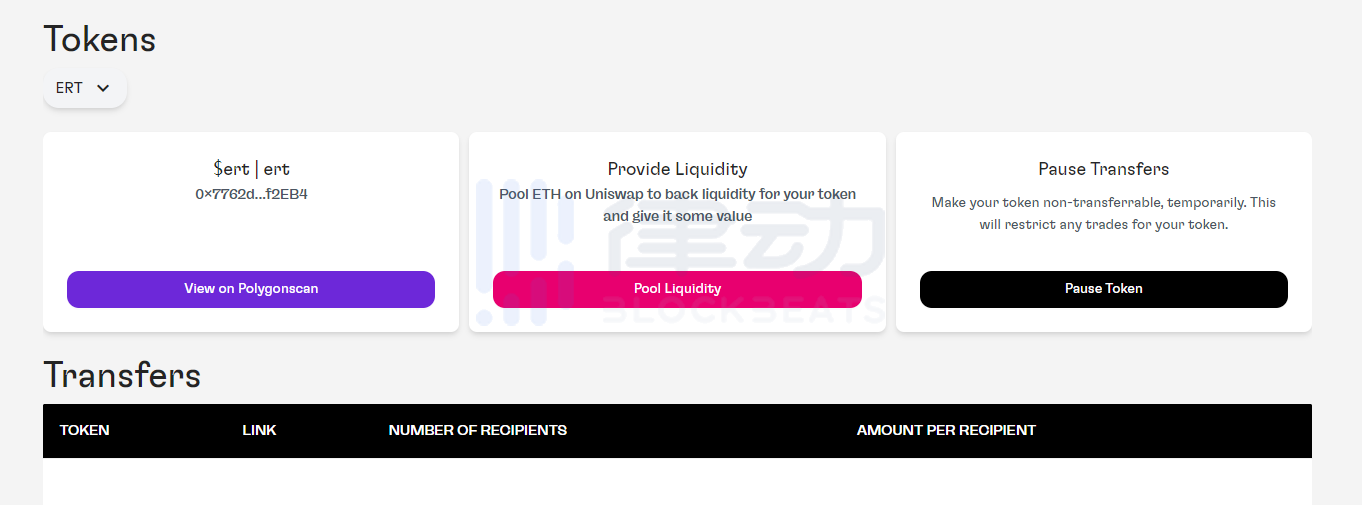Click the LINK column header
The image size is (1362, 505).
(259, 430)
